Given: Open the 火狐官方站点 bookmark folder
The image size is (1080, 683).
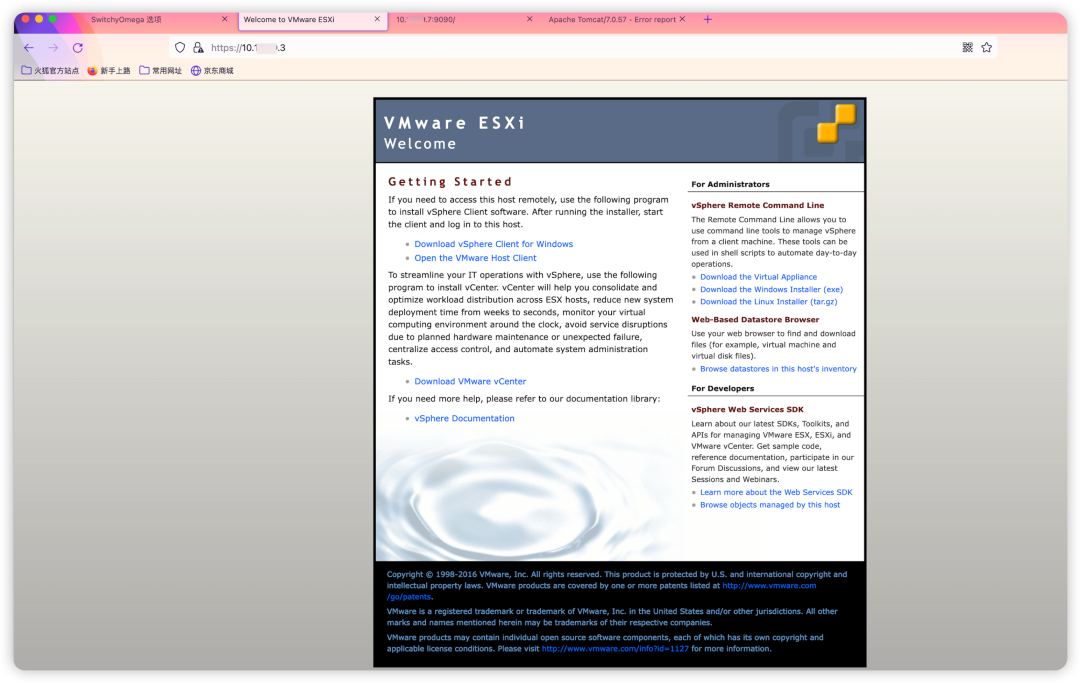Looking at the screenshot, I should pyautogui.click(x=50, y=70).
